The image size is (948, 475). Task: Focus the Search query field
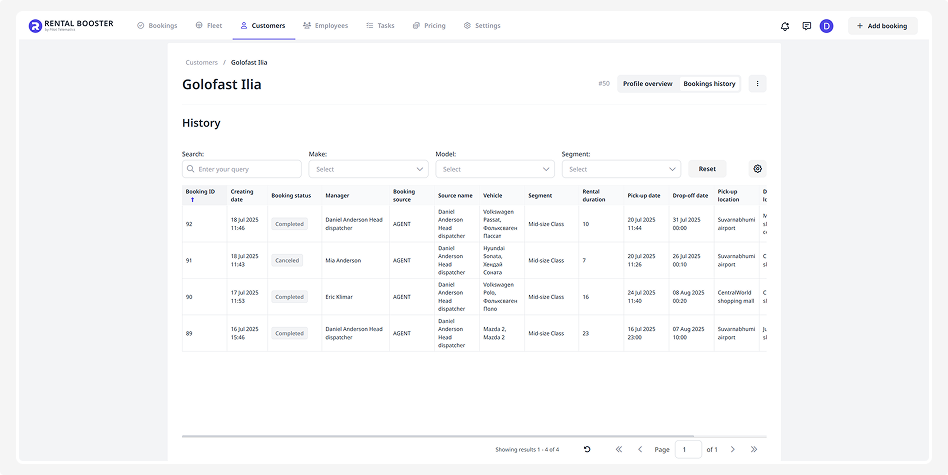242,170
